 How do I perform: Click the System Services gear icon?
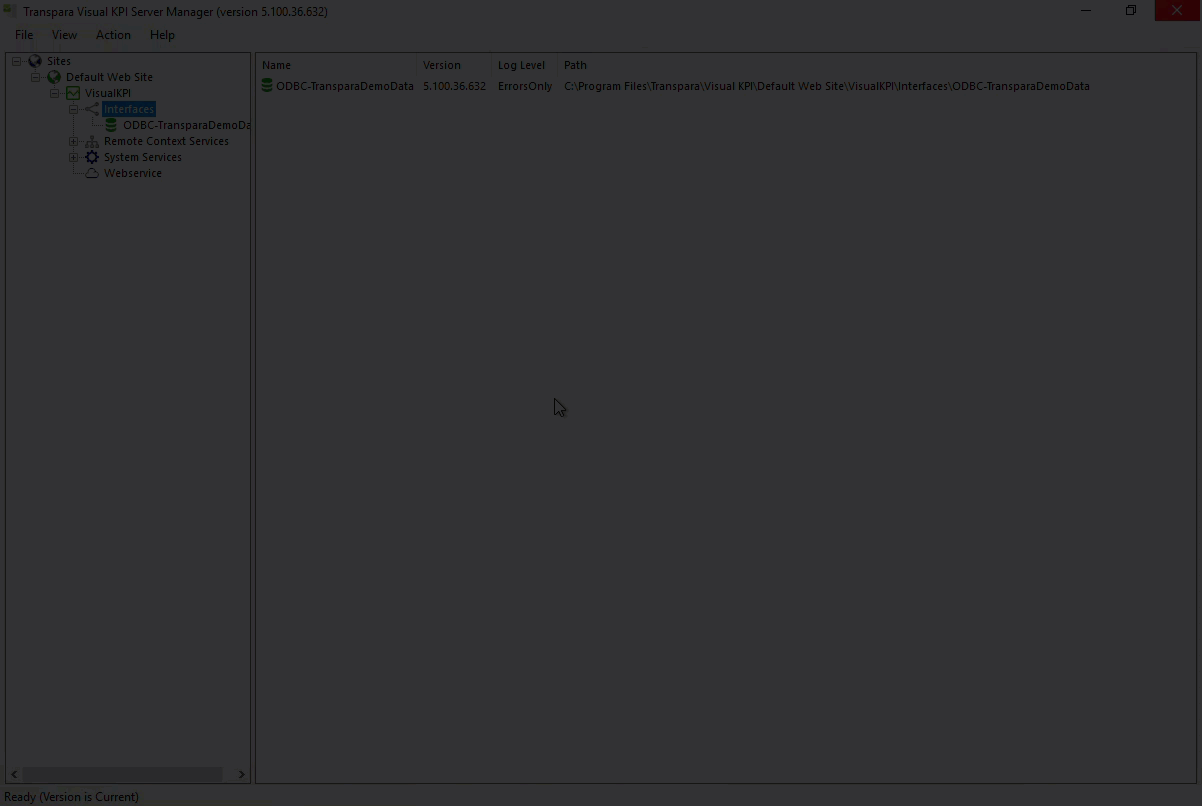92,157
